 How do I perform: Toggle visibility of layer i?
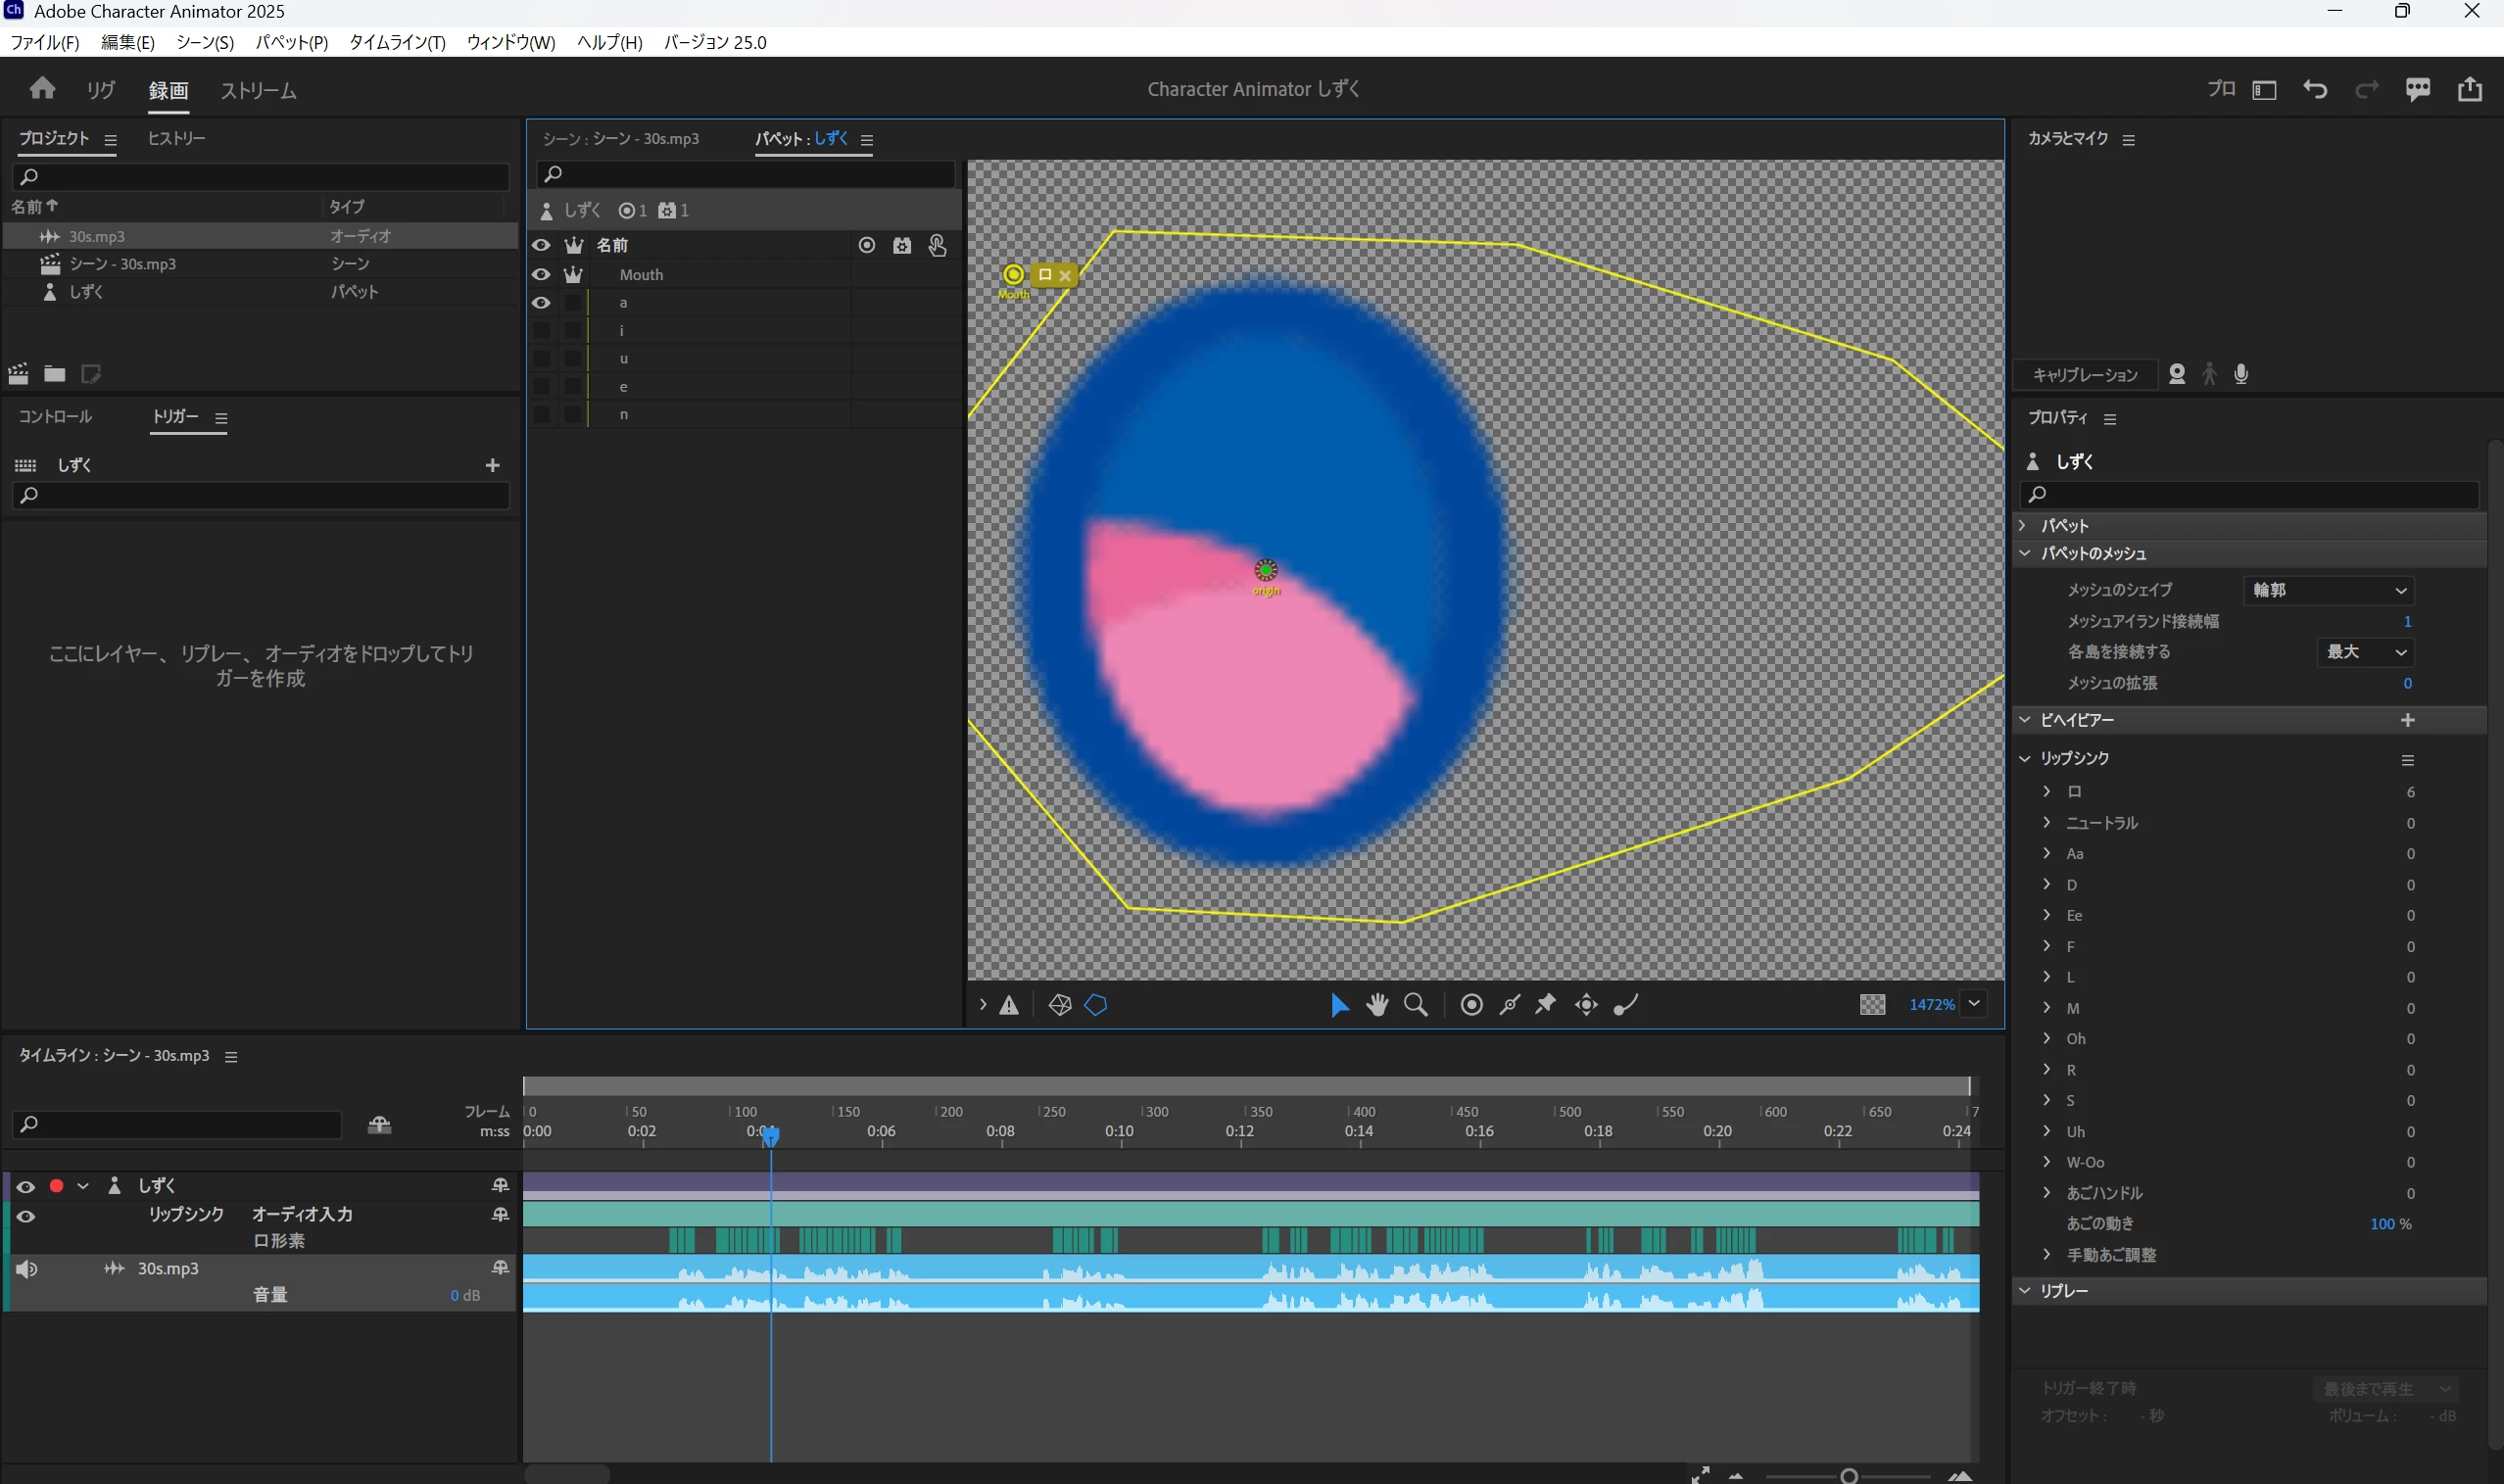coord(541,330)
